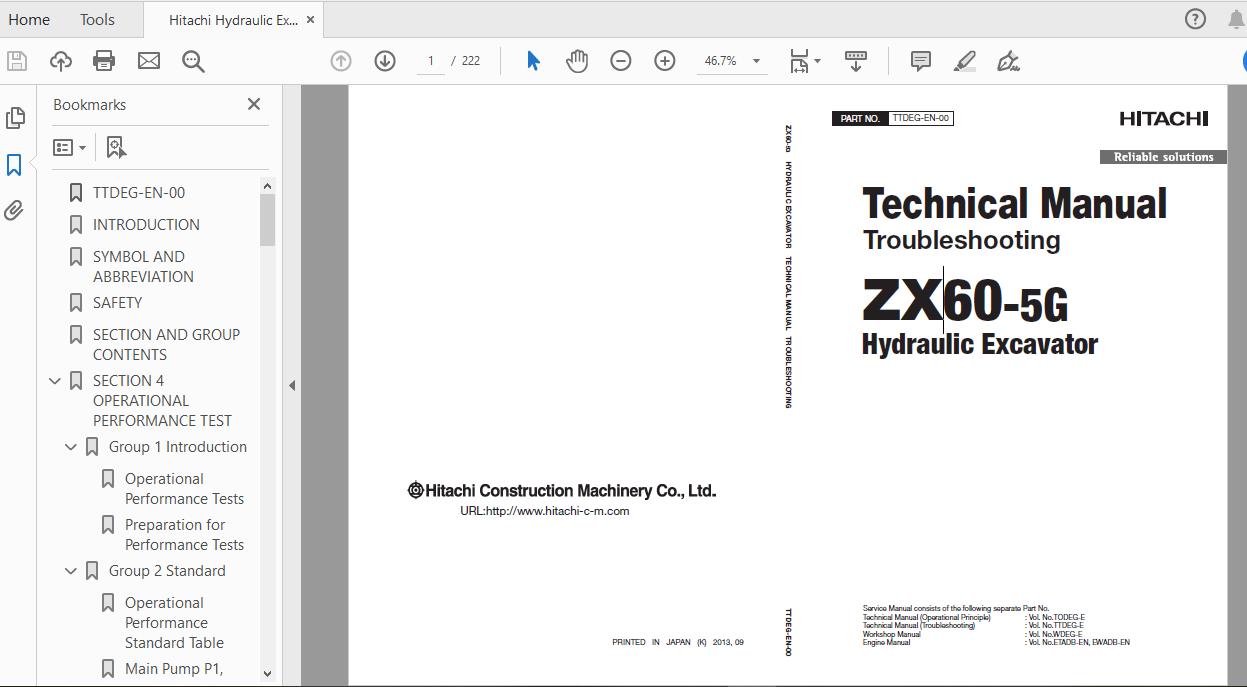Open the Help question mark icon
Image resolution: width=1247 pixels, height=687 pixels.
[x=1195, y=19]
